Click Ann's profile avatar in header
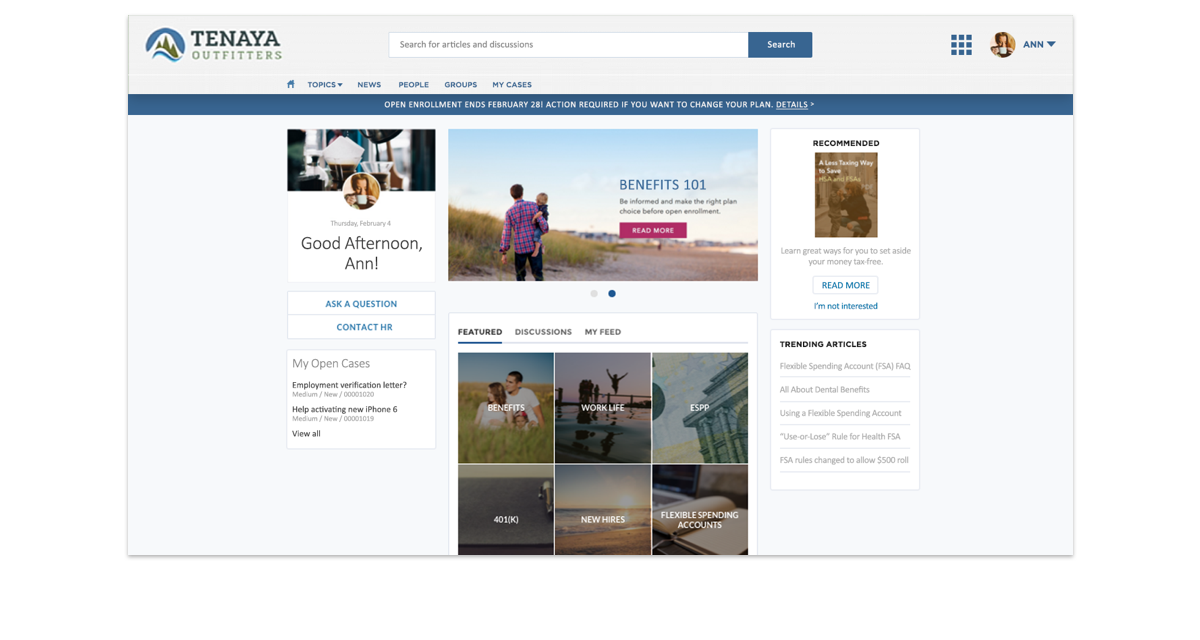This screenshot has height=640, width=1200. click(x=1002, y=45)
